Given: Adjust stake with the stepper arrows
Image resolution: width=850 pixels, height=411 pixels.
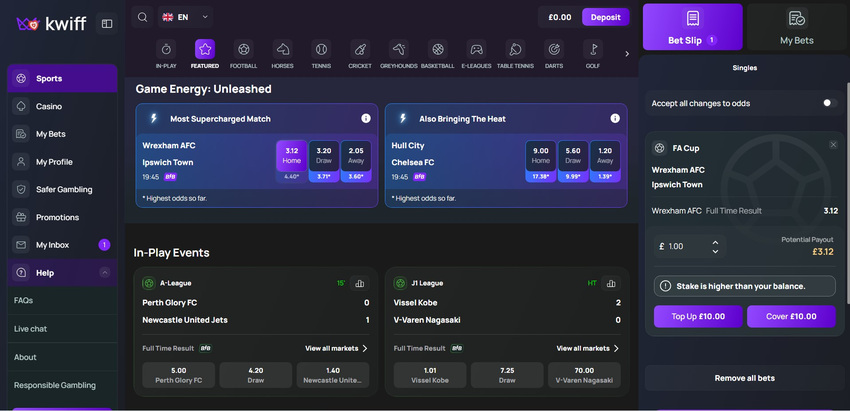Looking at the screenshot, I should (x=715, y=247).
